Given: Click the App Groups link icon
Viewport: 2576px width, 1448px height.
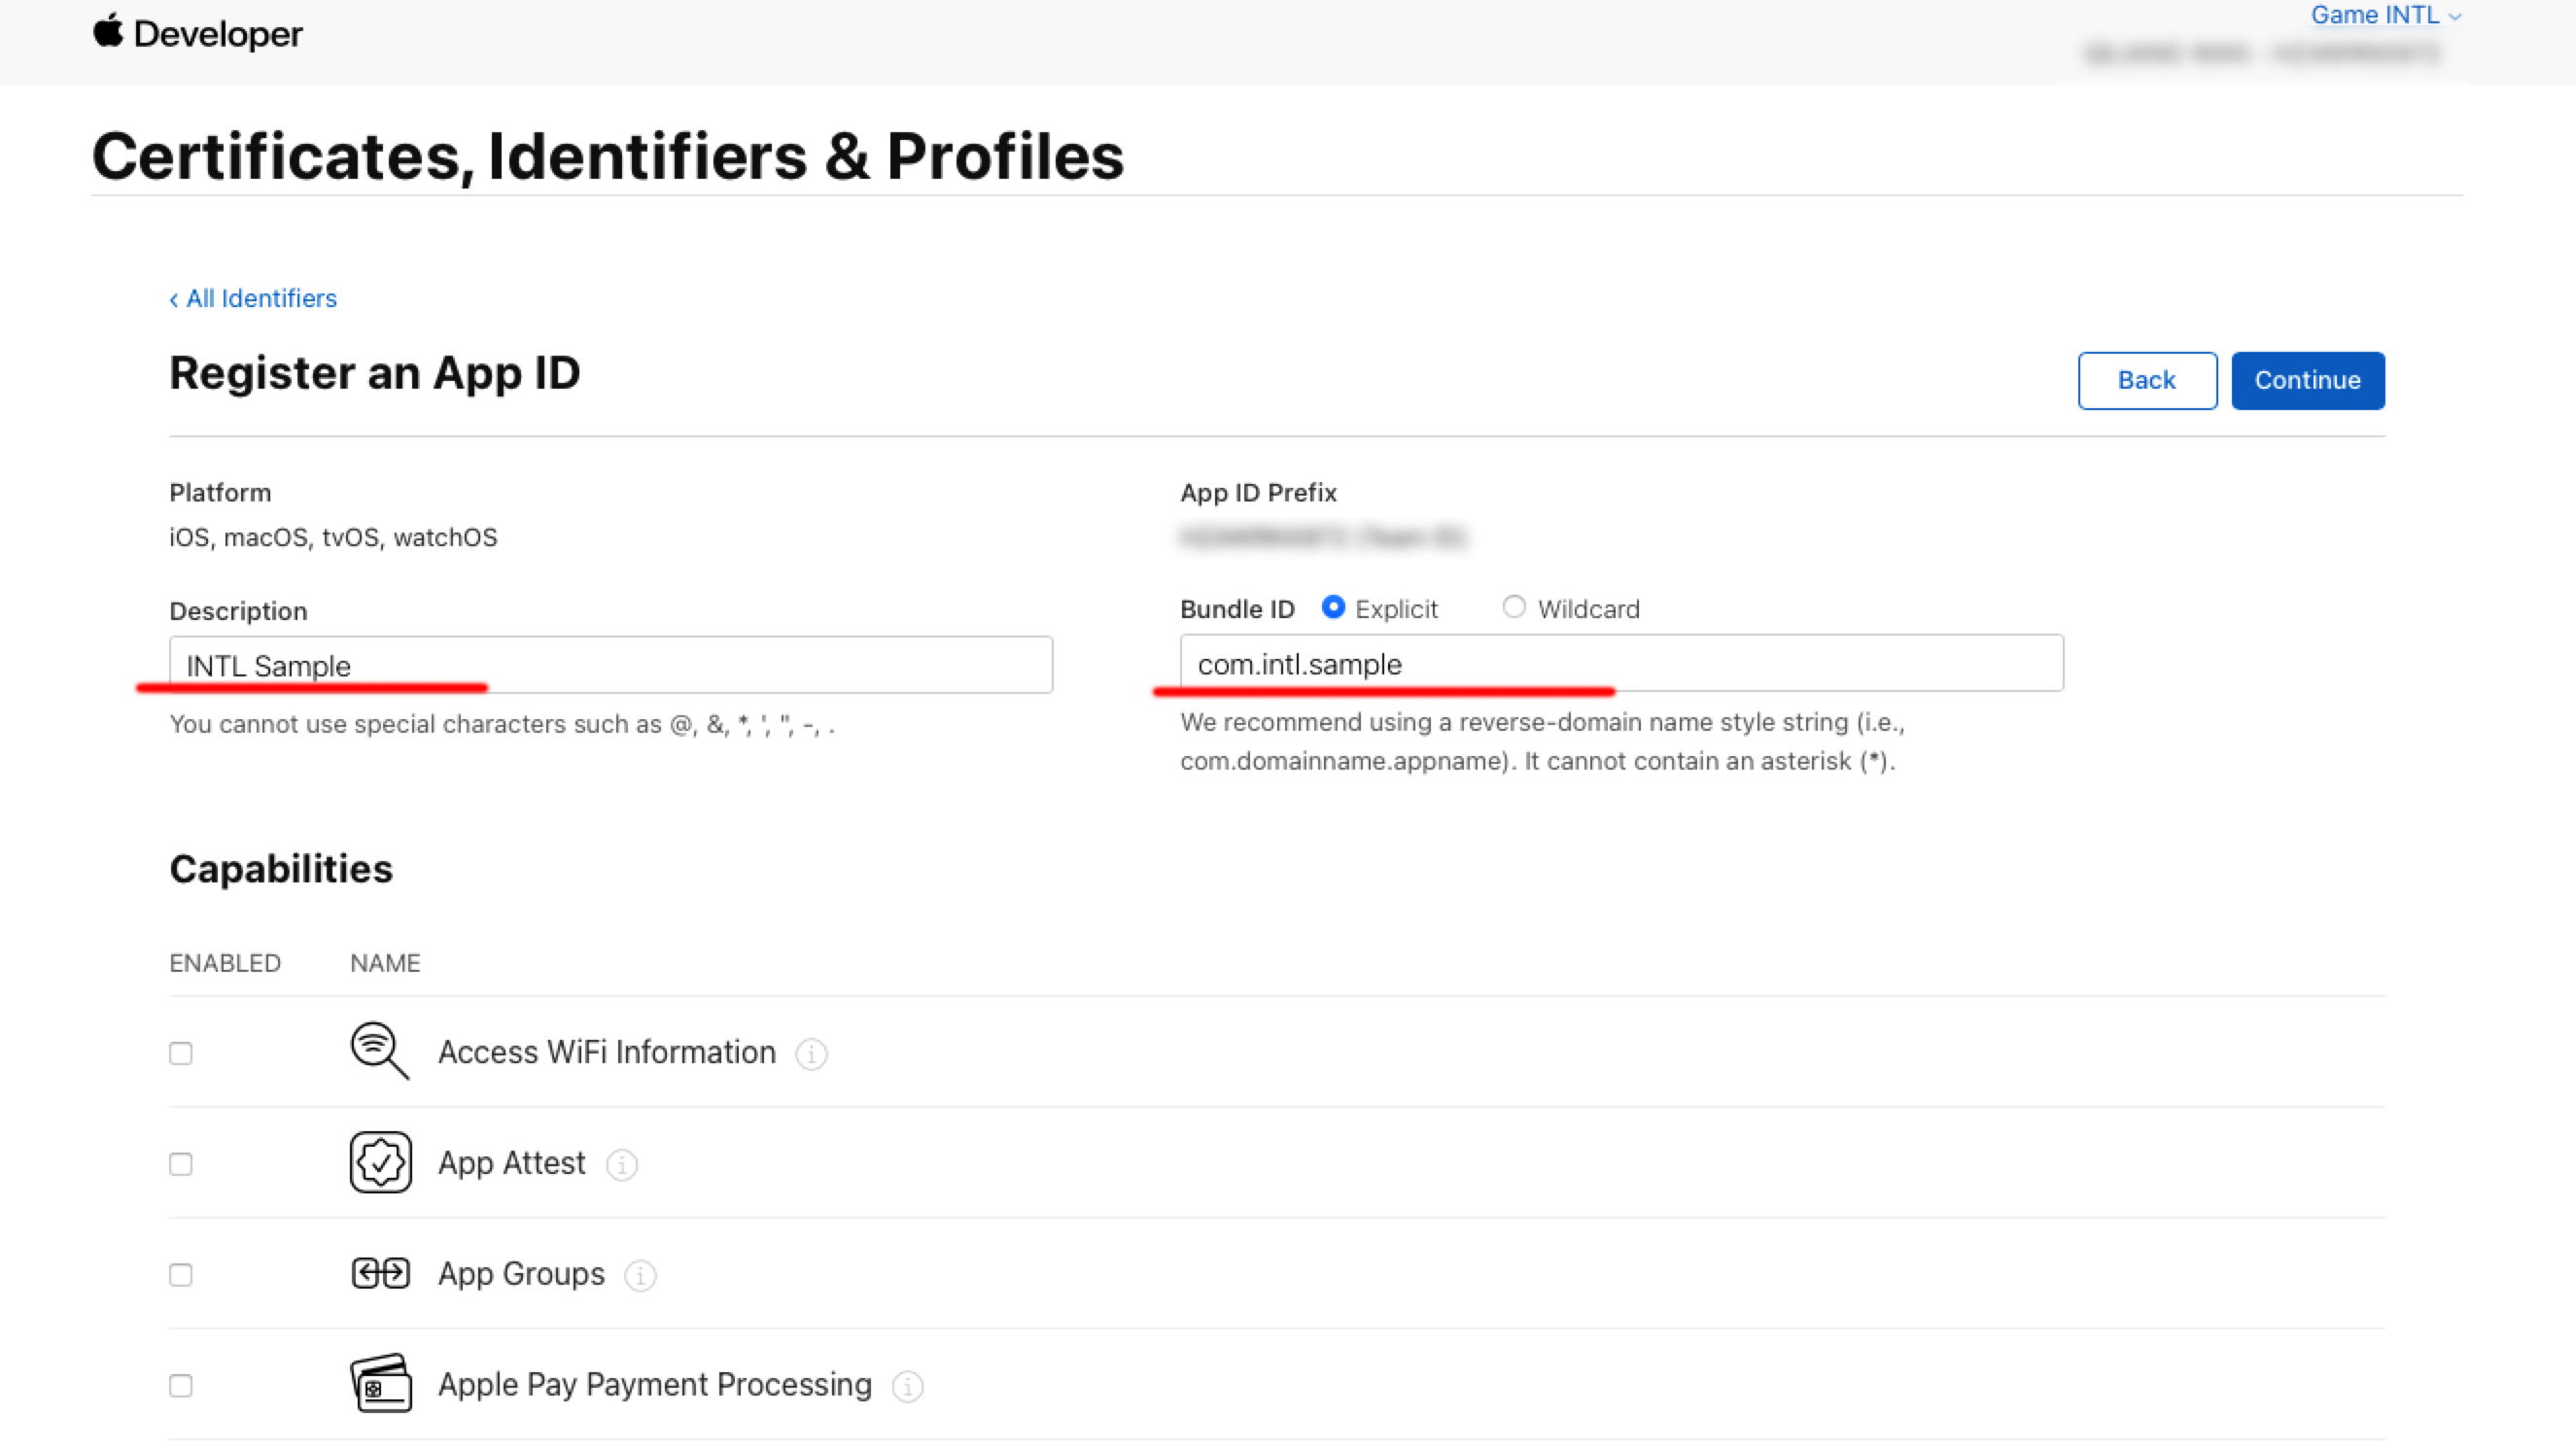Looking at the screenshot, I should [379, 1273].
